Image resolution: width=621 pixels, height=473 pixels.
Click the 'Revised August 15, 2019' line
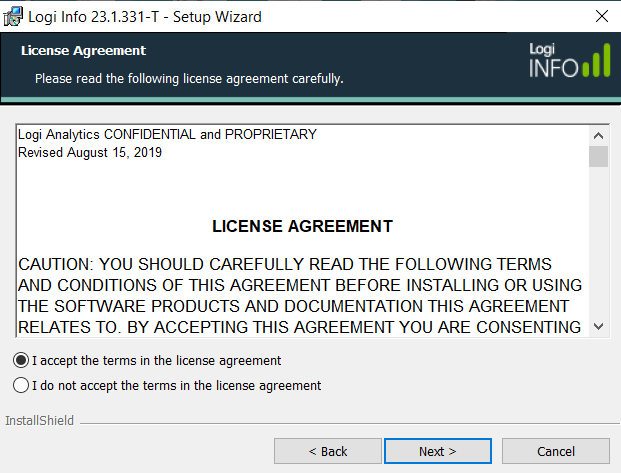pyautogui.click(x=90, y=153)
